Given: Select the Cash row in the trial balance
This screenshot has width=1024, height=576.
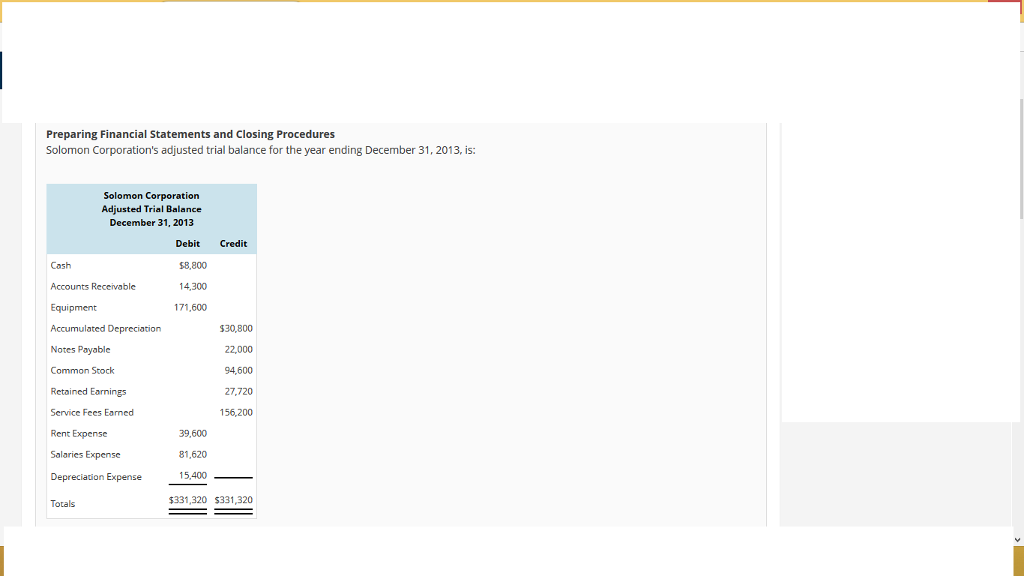Looking at the screenshot, I should pos(120,265).
